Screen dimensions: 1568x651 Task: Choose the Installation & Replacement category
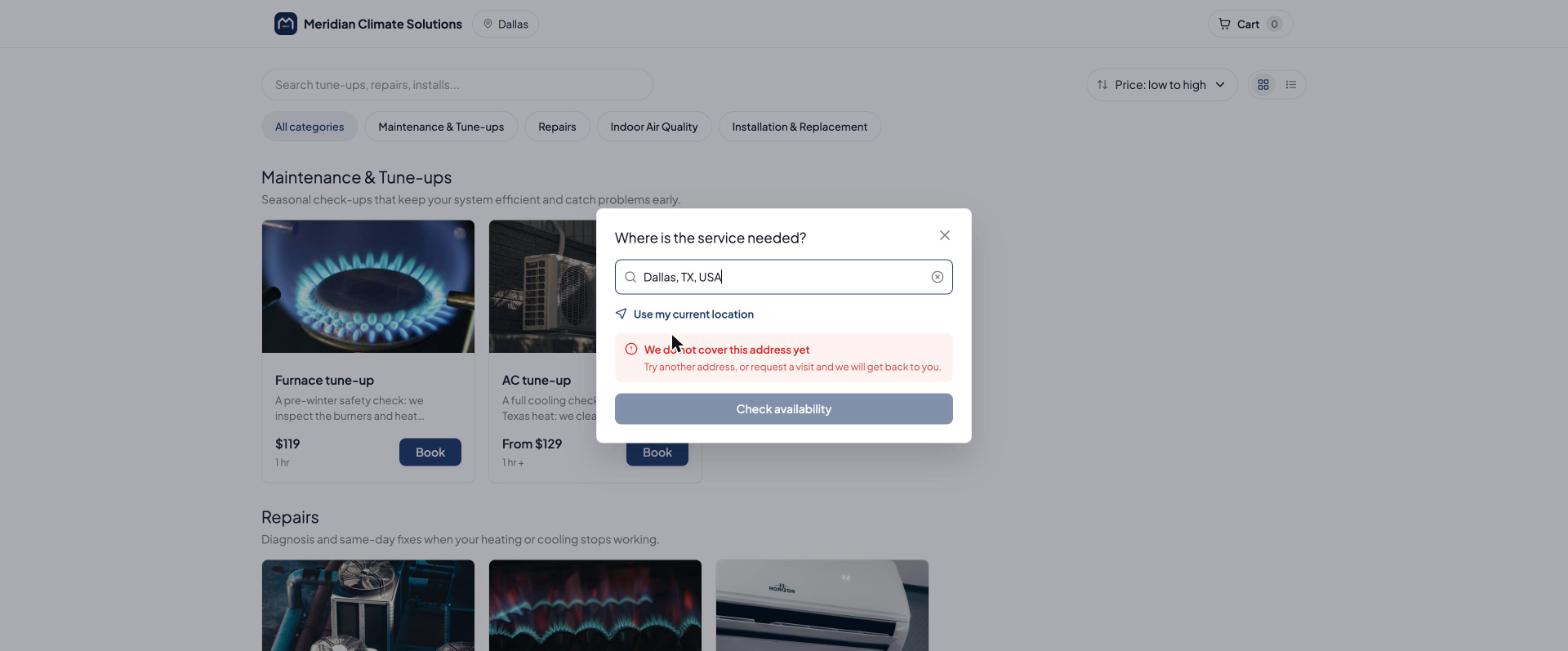point(799,127)
